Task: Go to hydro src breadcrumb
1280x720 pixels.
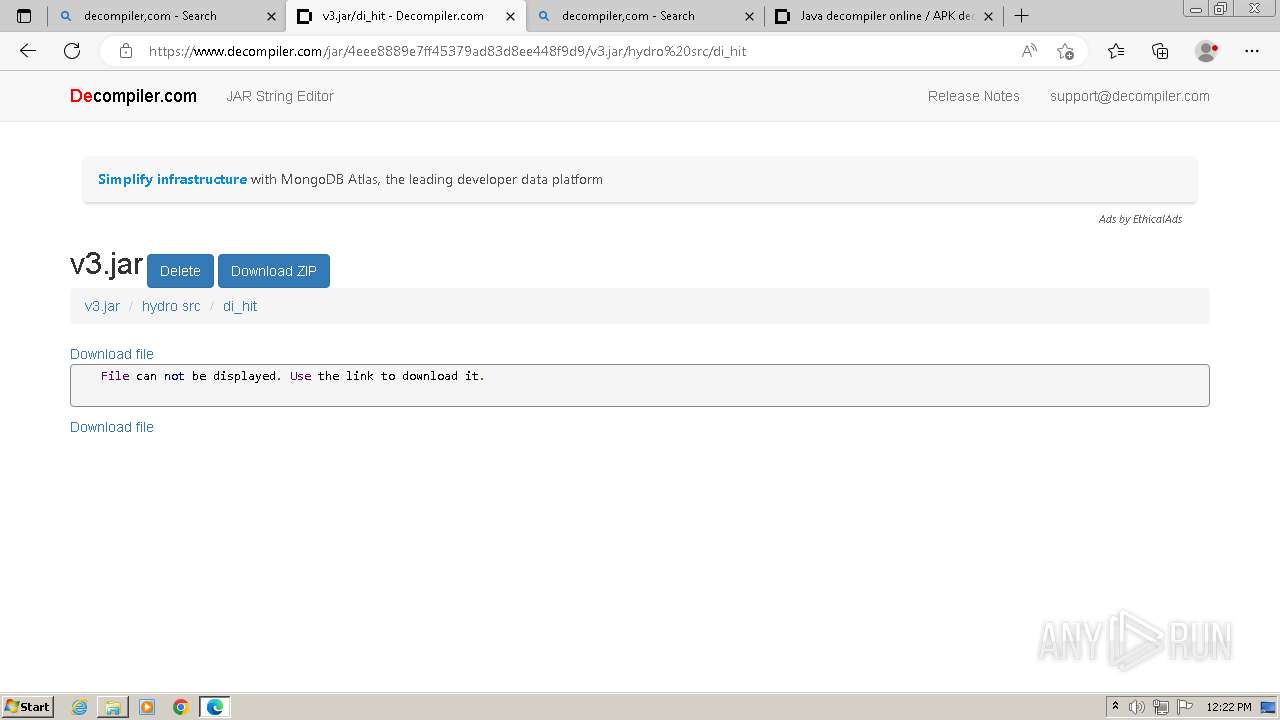Action: 171,306
